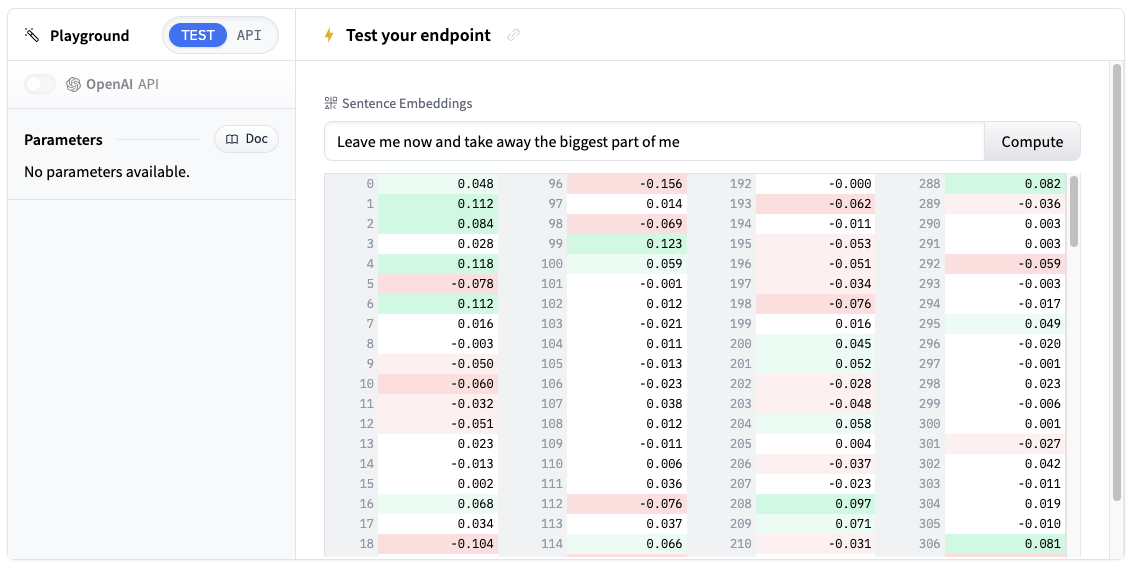Open the Doc parameters documentation
The image size is (1140, 572).
pos(246,139)
